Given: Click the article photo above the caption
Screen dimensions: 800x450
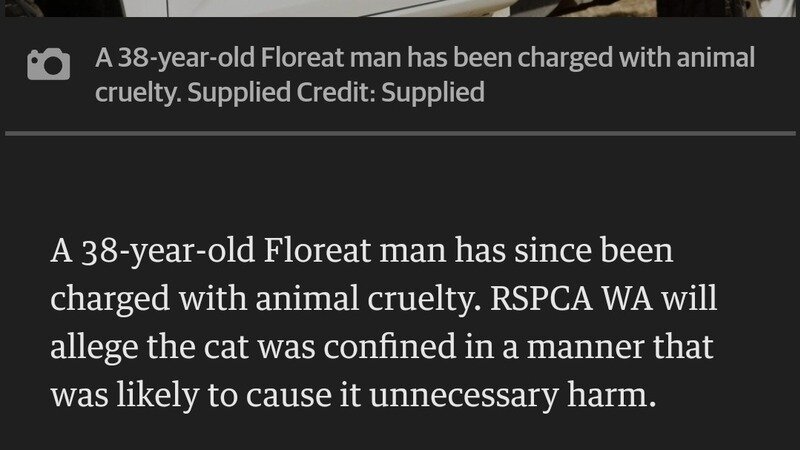Looking at the screenshot, I should coord(400,8).
